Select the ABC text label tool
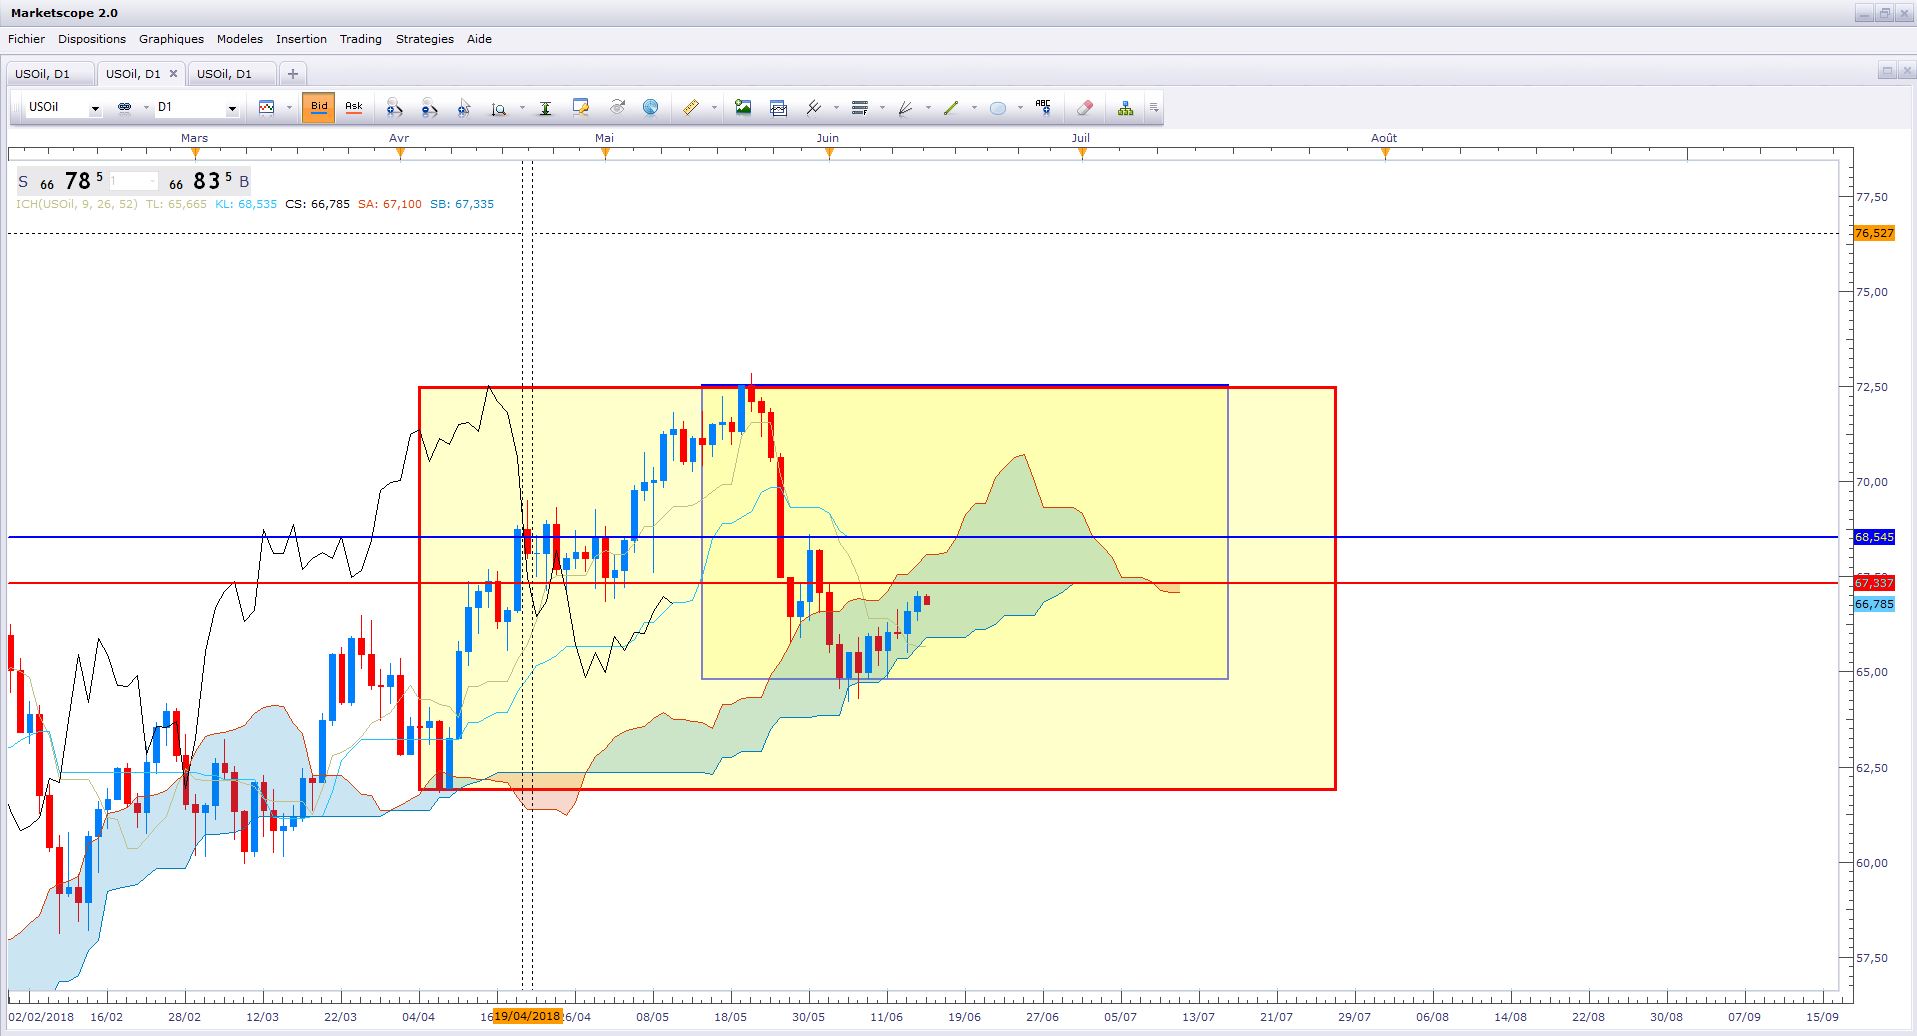1917x1036 pixels. coord(1044,106)
